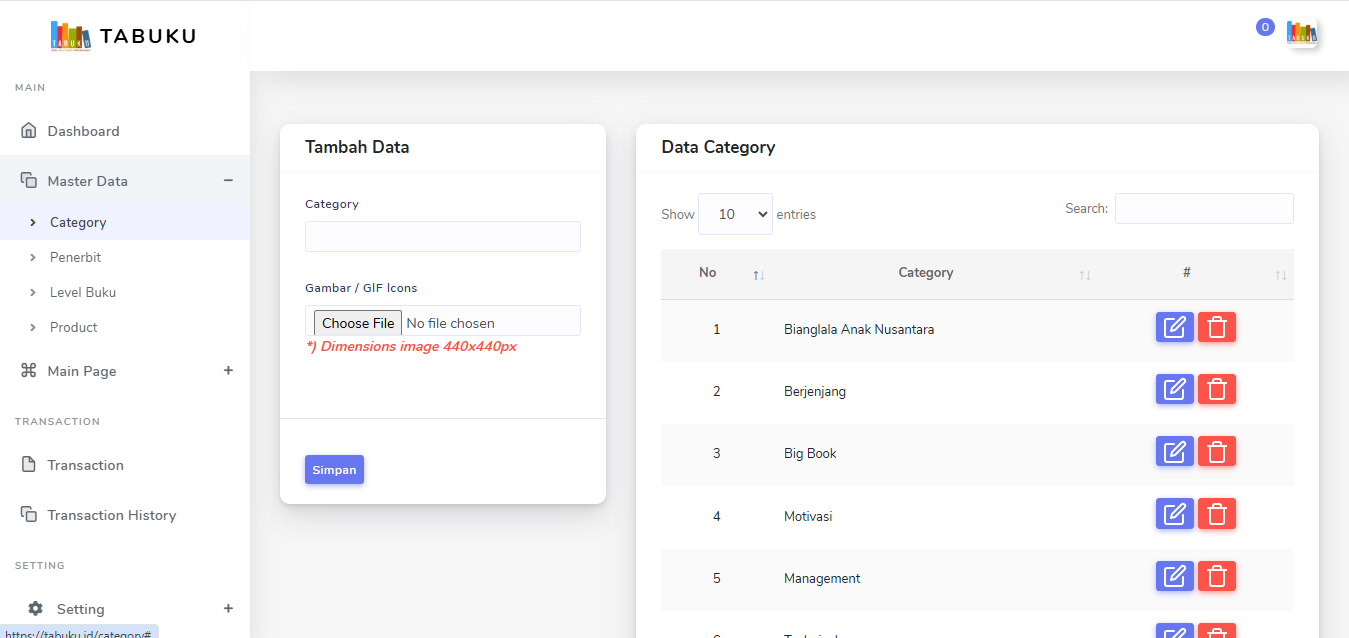Click the edit icon for Bianglala Anak Nusantara
Image resolution: width=1349 pixels, height=638 pixels.
coord(1174,328)
